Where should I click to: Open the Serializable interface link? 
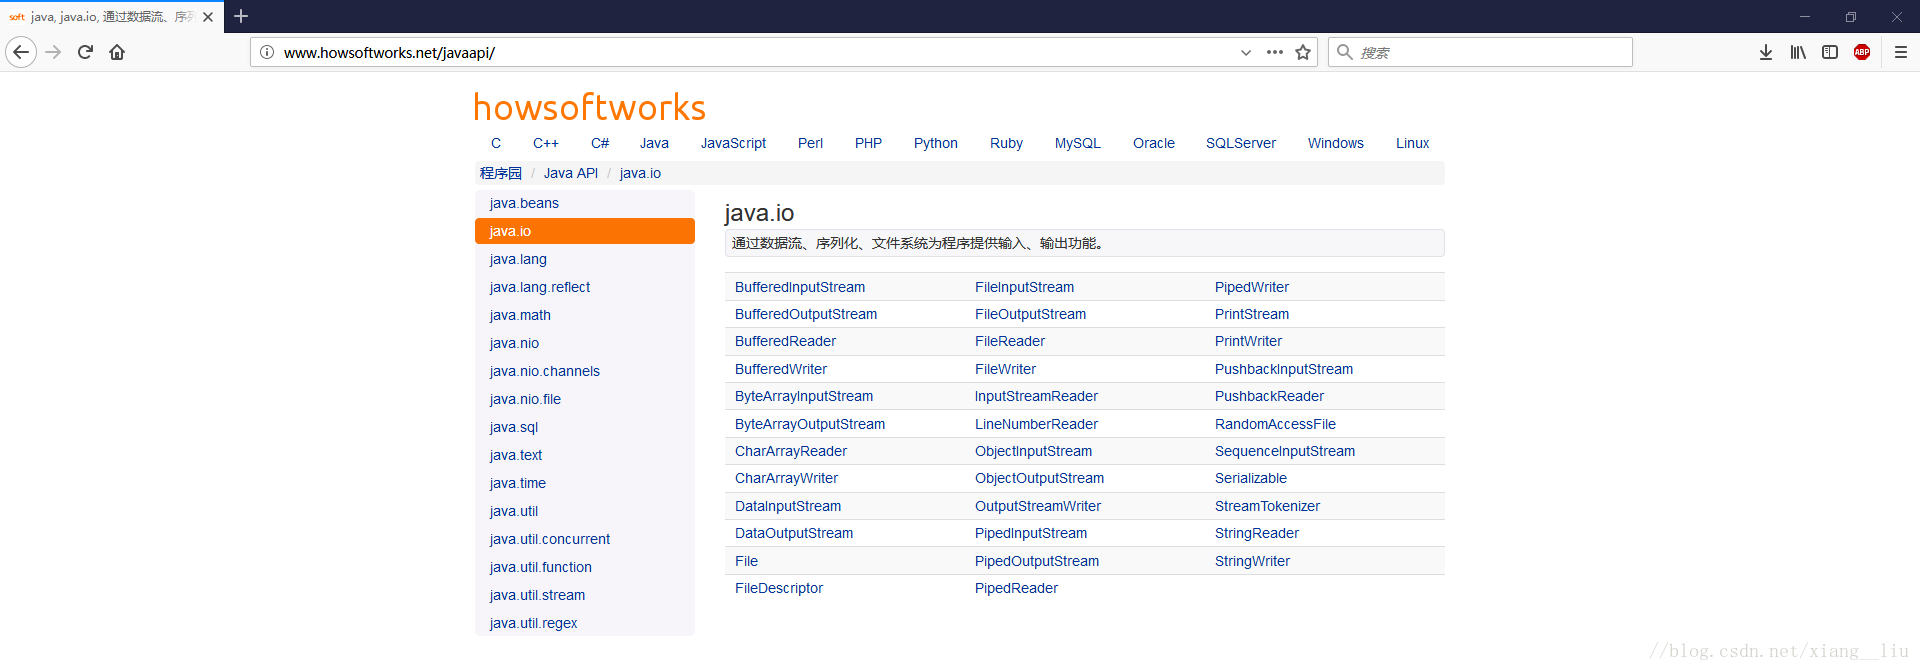coord(1251,478)
